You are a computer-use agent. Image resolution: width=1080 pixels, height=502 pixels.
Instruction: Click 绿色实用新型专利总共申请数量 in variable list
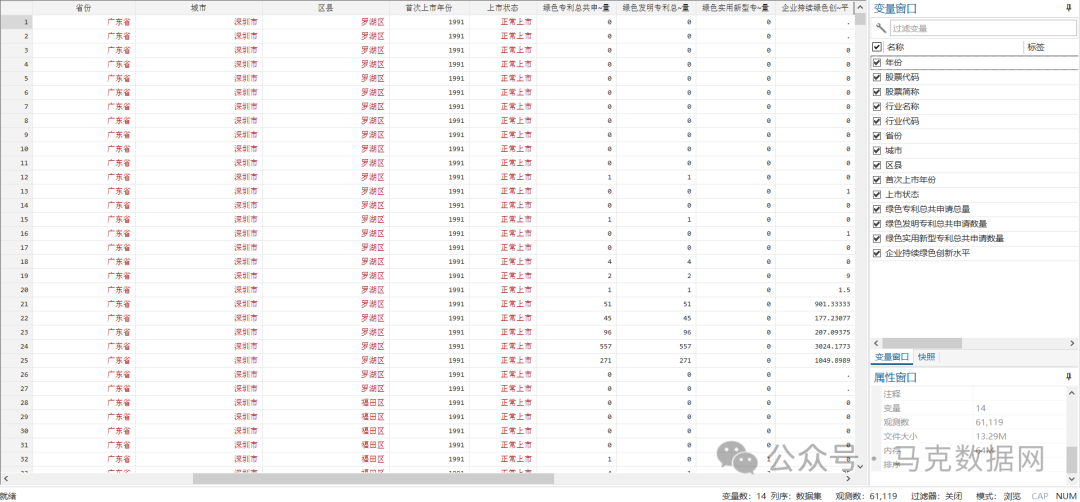[x=944, y=238]
